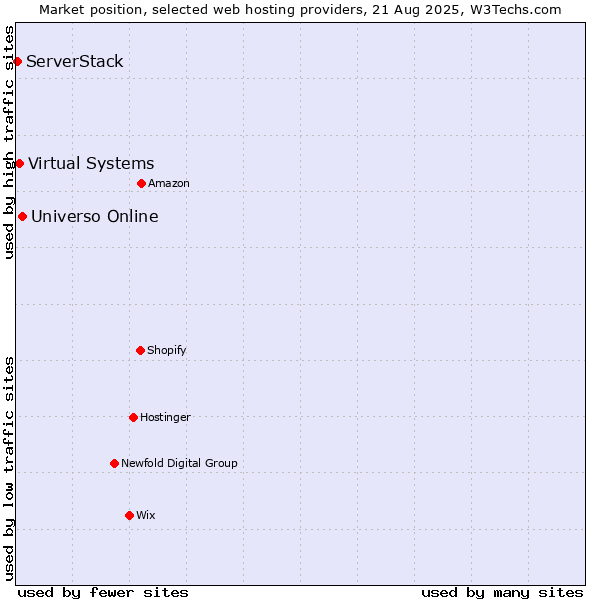
Task: Click the Amazon data point marker
Action: pyautogui.click(x=141, y=184)
